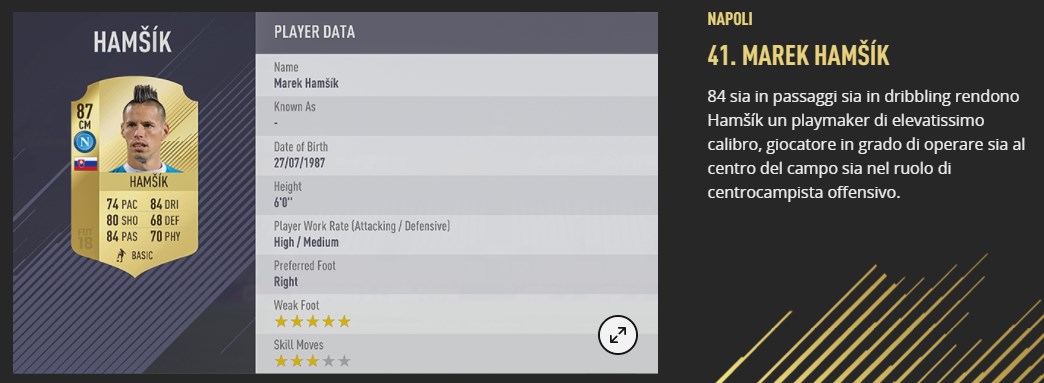1044x383 pixels.
Task: Click the FUT 18 logo on card
Action: 85,237
